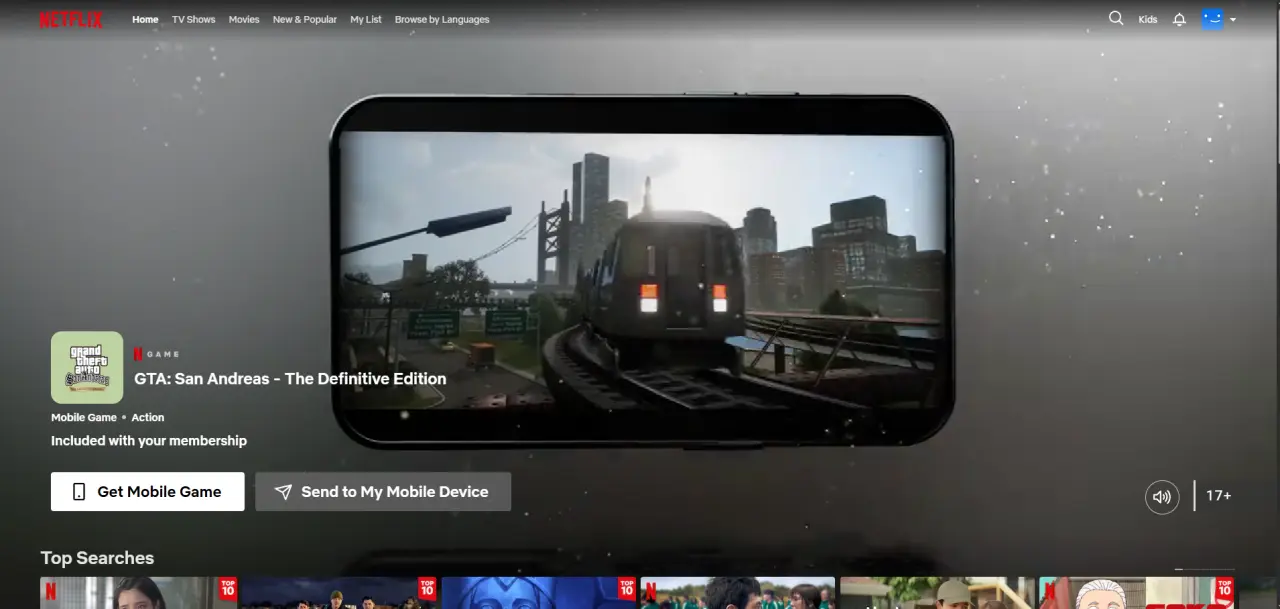Open the search magnifier icon
The height and width of the screenshot is (609, 1280).
pos(1116,18)
